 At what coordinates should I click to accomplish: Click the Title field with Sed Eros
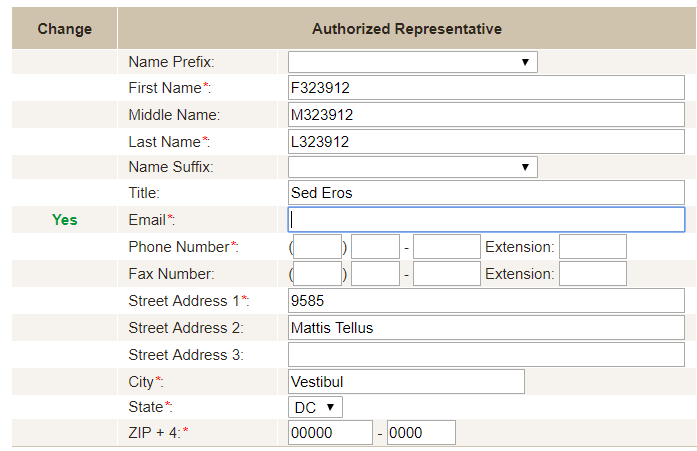click(x=486, y=193)
